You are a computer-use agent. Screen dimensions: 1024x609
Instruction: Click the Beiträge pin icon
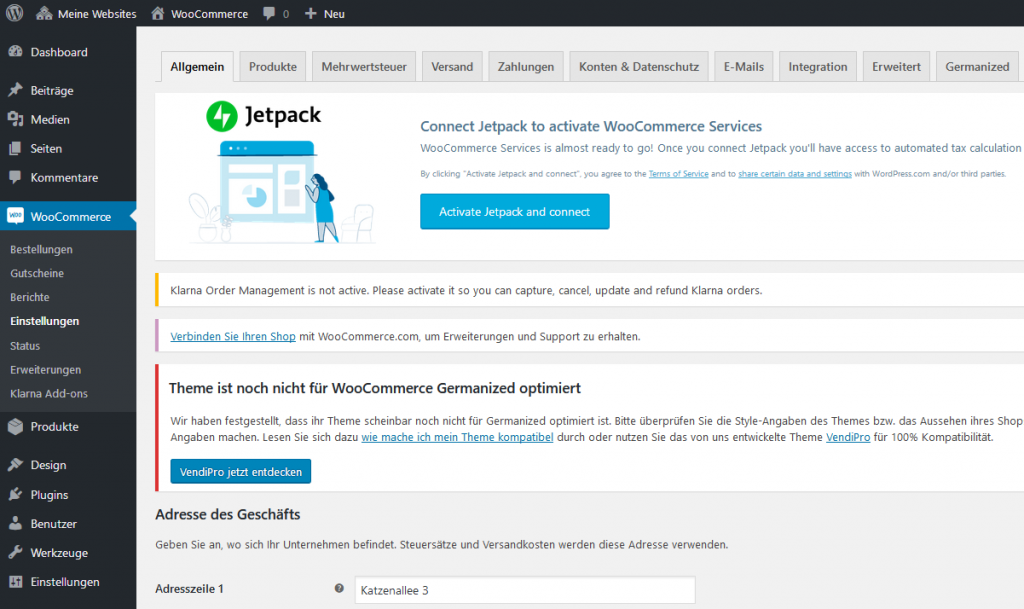pyautogui.click(x=16, y=90)
